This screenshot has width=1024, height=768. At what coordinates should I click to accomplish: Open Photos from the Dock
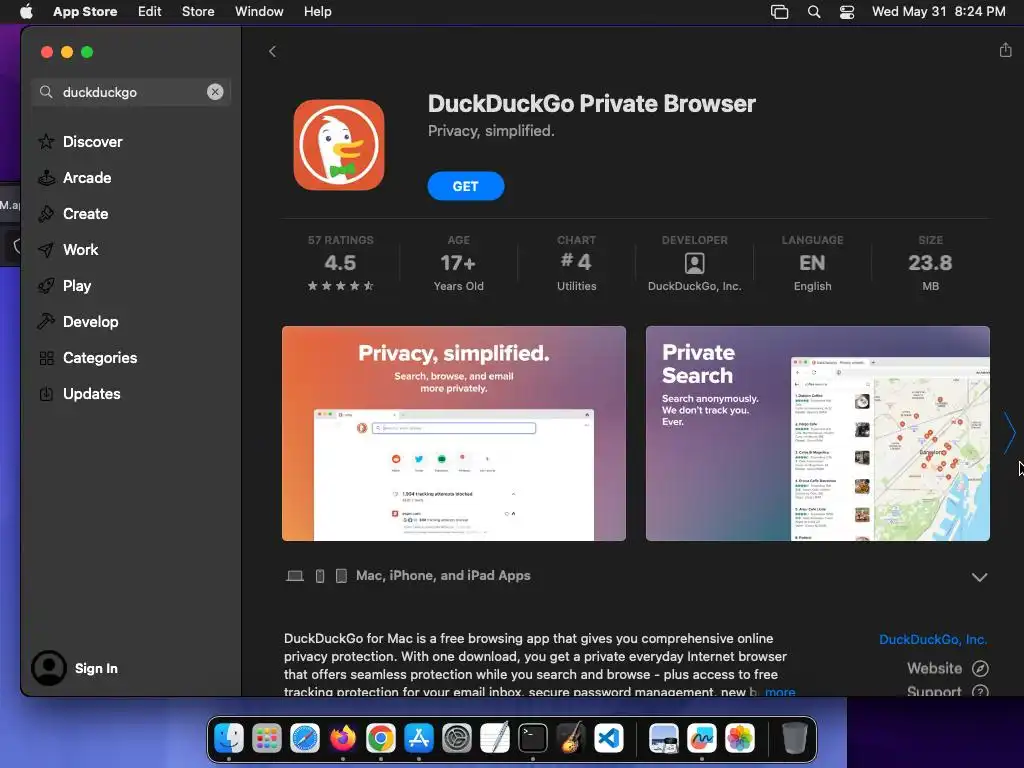pos(739,739)
